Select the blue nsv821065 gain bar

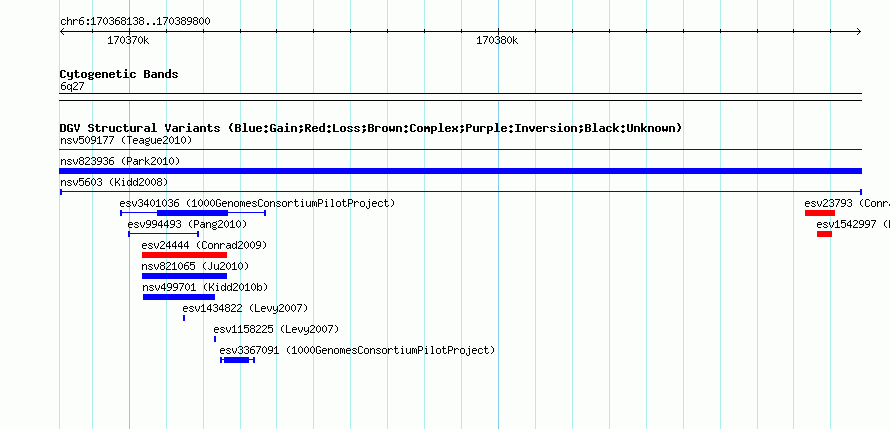pyautogui.click(x=184, y=276)
